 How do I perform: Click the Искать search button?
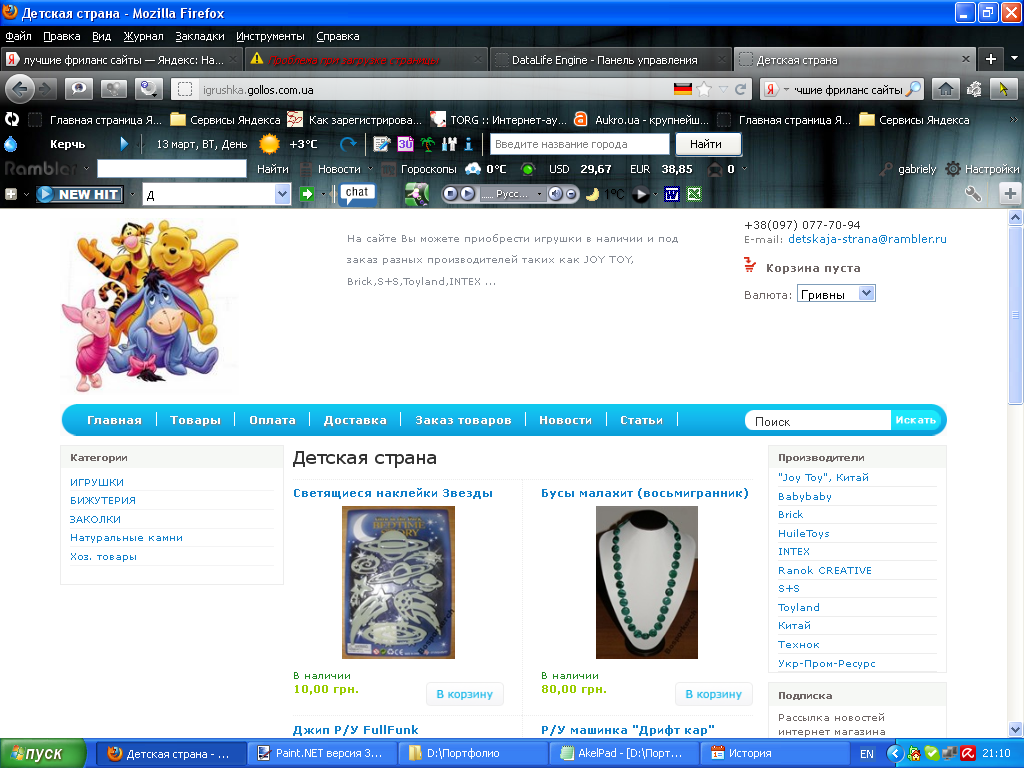(916, 420)
